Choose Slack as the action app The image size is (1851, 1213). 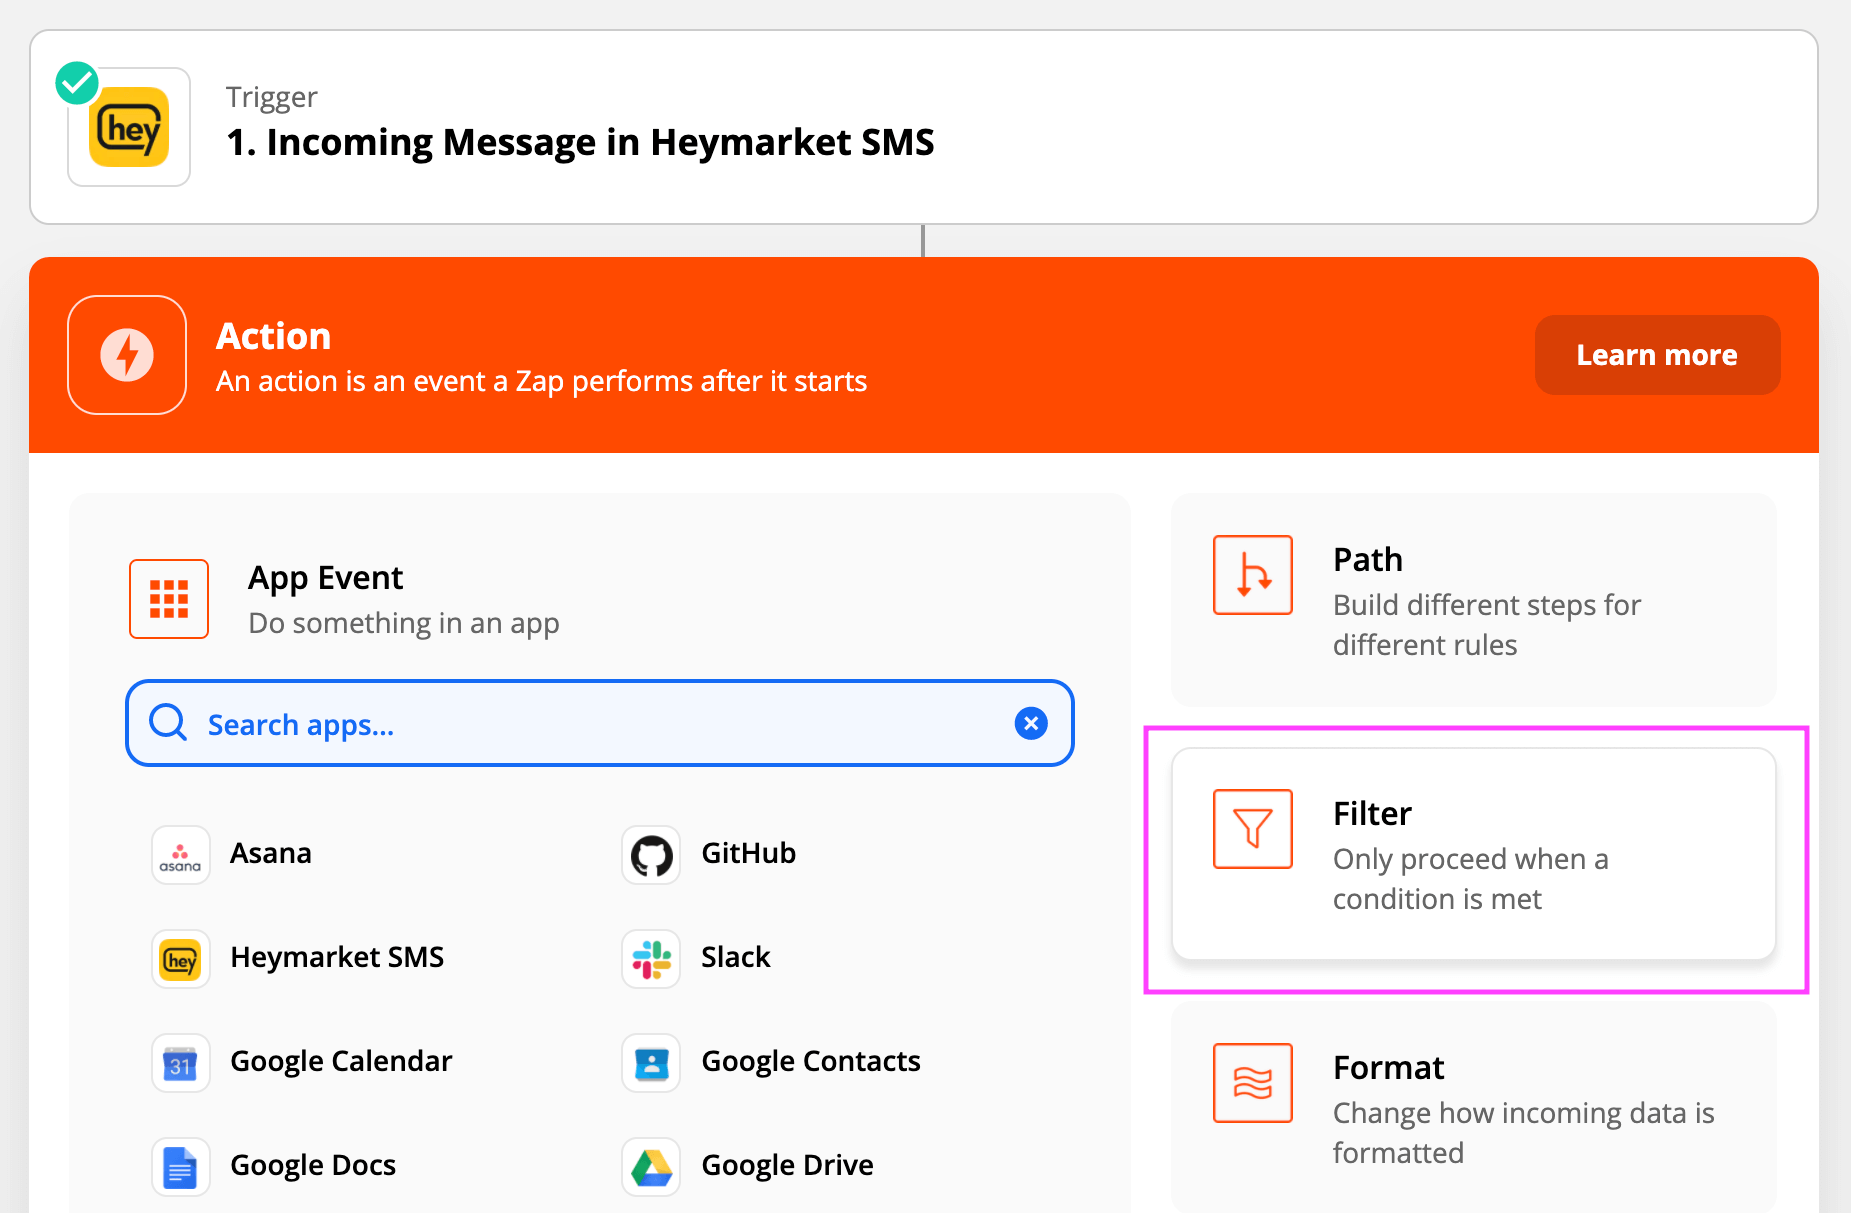pyautogui.click(x=736, y=957)
